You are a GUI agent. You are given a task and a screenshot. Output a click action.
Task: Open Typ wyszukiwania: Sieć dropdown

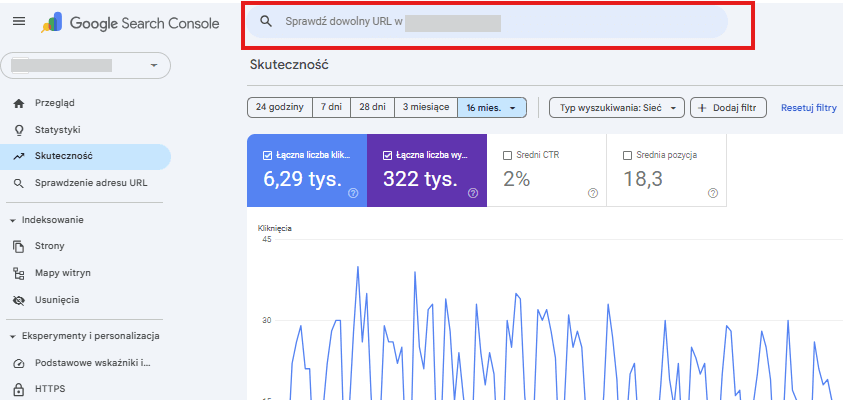pyautogui.click(x=617, y=108)
